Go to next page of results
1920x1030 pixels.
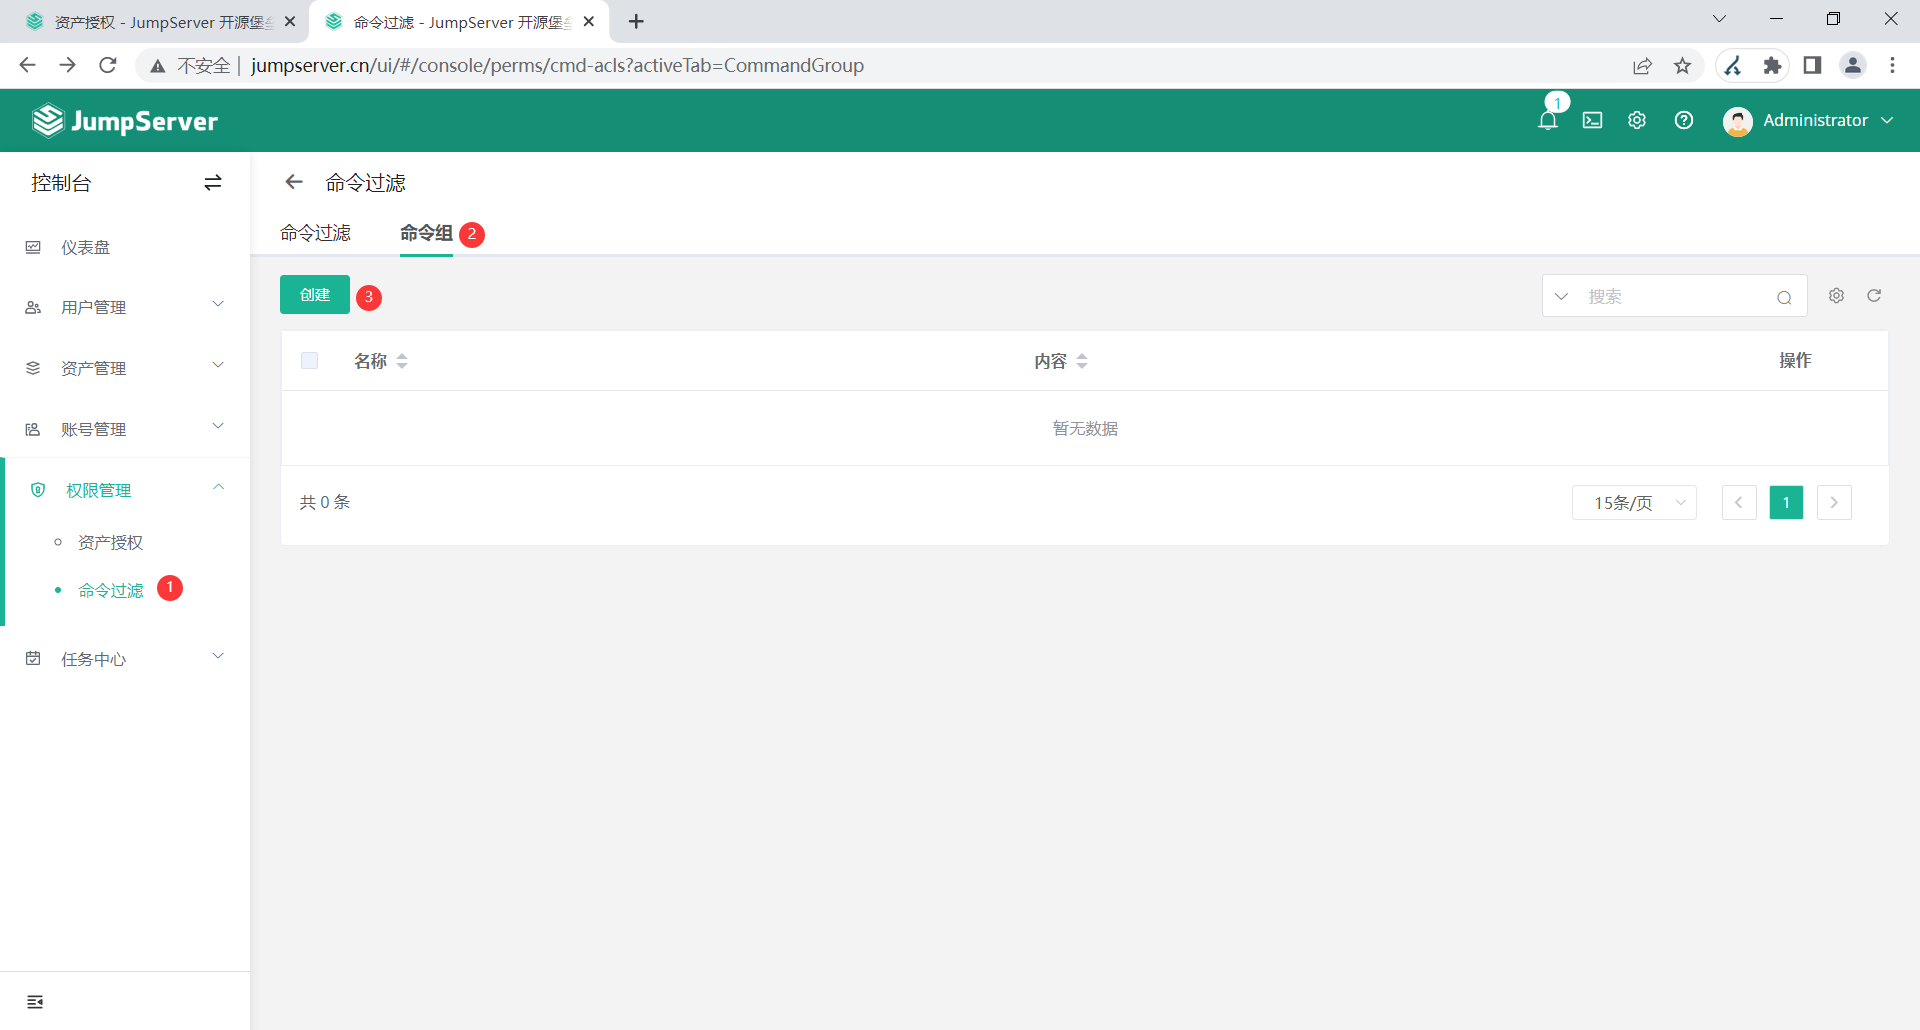click(1834, 503)
